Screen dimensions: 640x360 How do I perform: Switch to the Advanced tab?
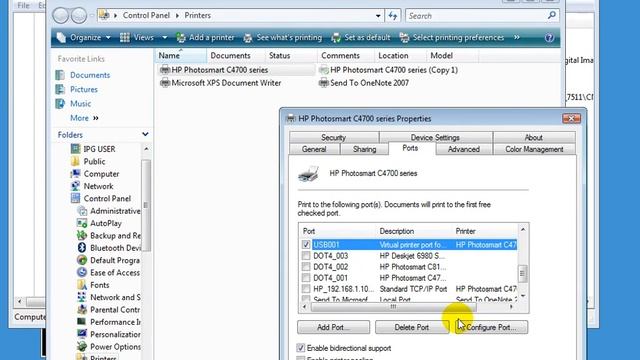tap(464, 149)
